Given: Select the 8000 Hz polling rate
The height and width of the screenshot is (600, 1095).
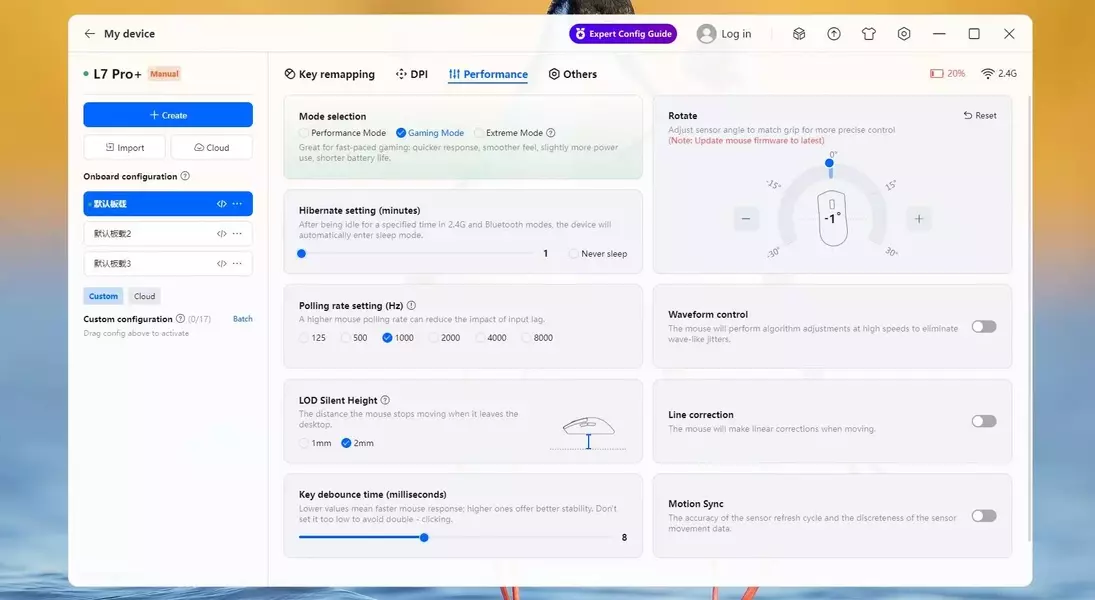Looking at the screenshot, I should [x=527, y=338].
